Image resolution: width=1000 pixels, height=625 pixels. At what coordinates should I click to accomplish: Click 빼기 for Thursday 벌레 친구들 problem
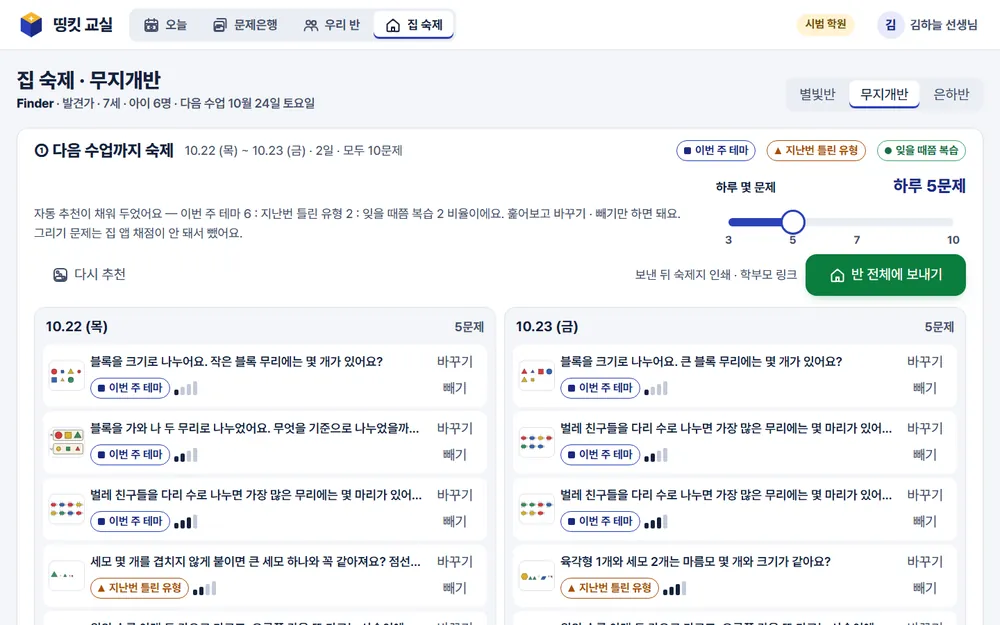[455, 521]
